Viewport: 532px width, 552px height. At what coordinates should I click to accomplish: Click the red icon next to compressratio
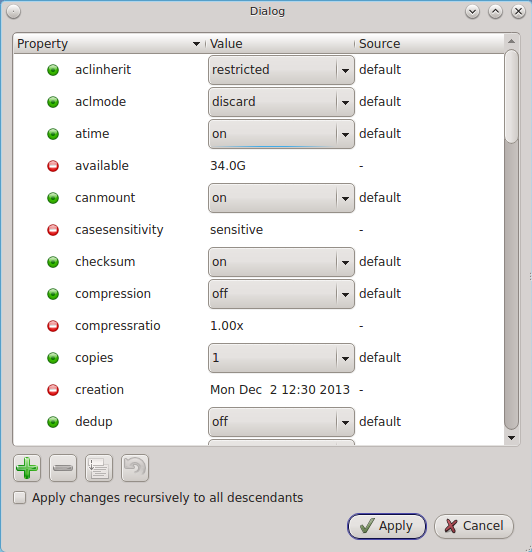(x=53, y=326)
